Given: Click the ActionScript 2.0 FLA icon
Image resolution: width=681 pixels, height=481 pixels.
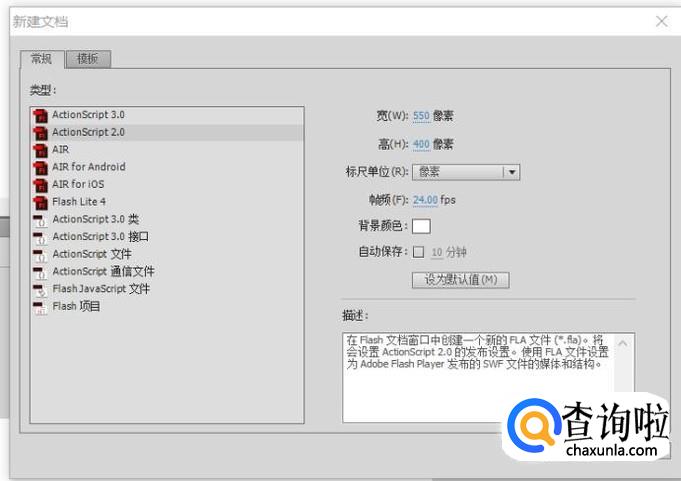Looking at the screenshot, I should [40, 133].
